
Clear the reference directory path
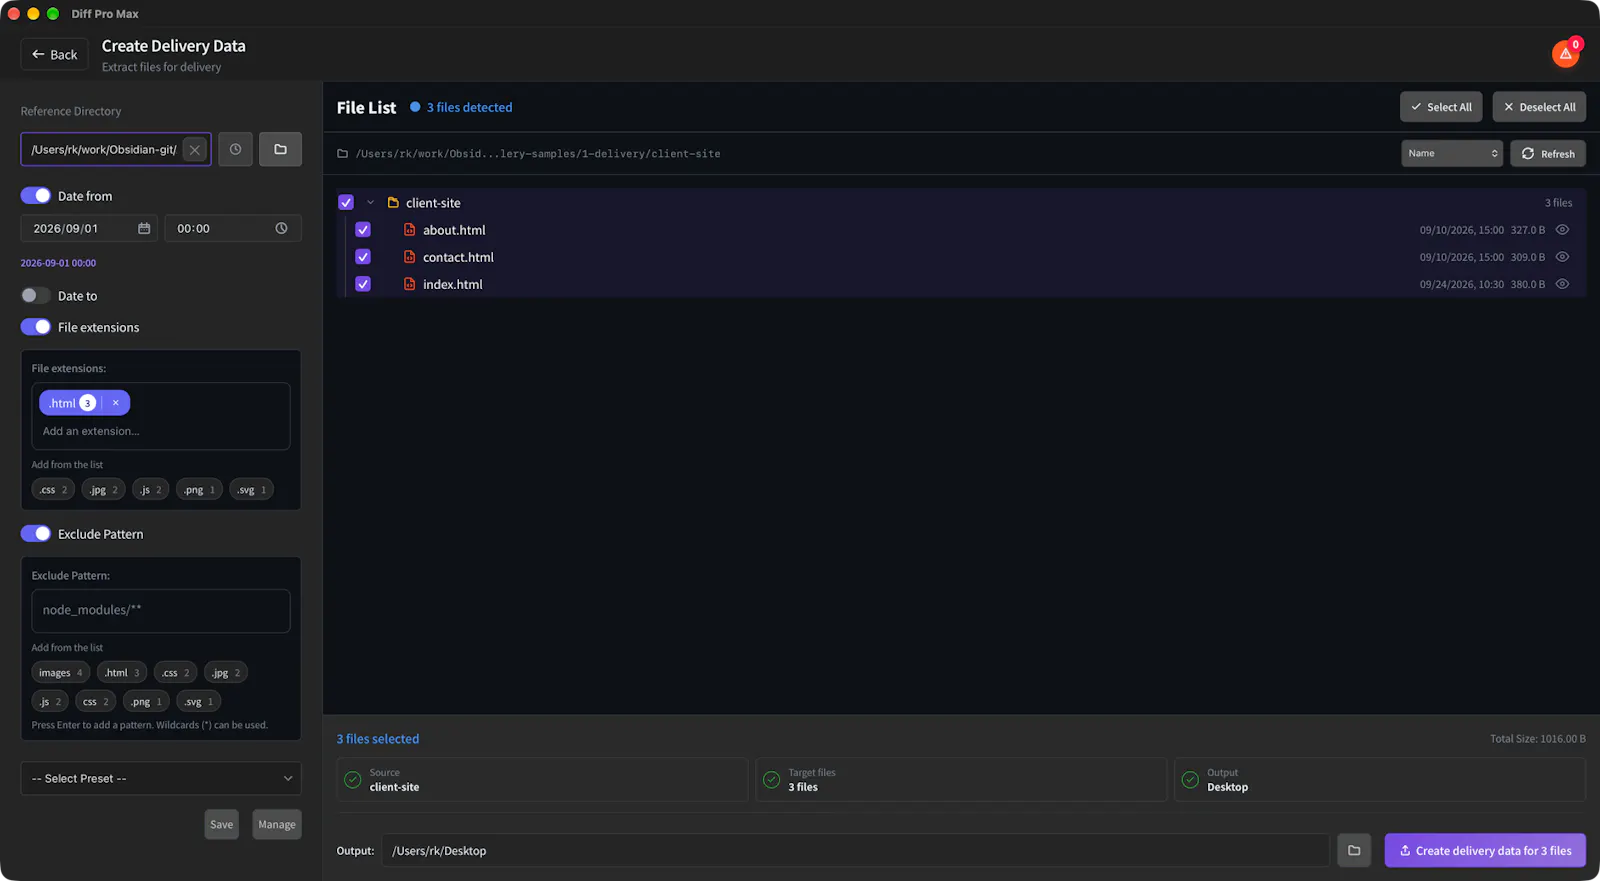pyautogui.click(x=195, y=150)
